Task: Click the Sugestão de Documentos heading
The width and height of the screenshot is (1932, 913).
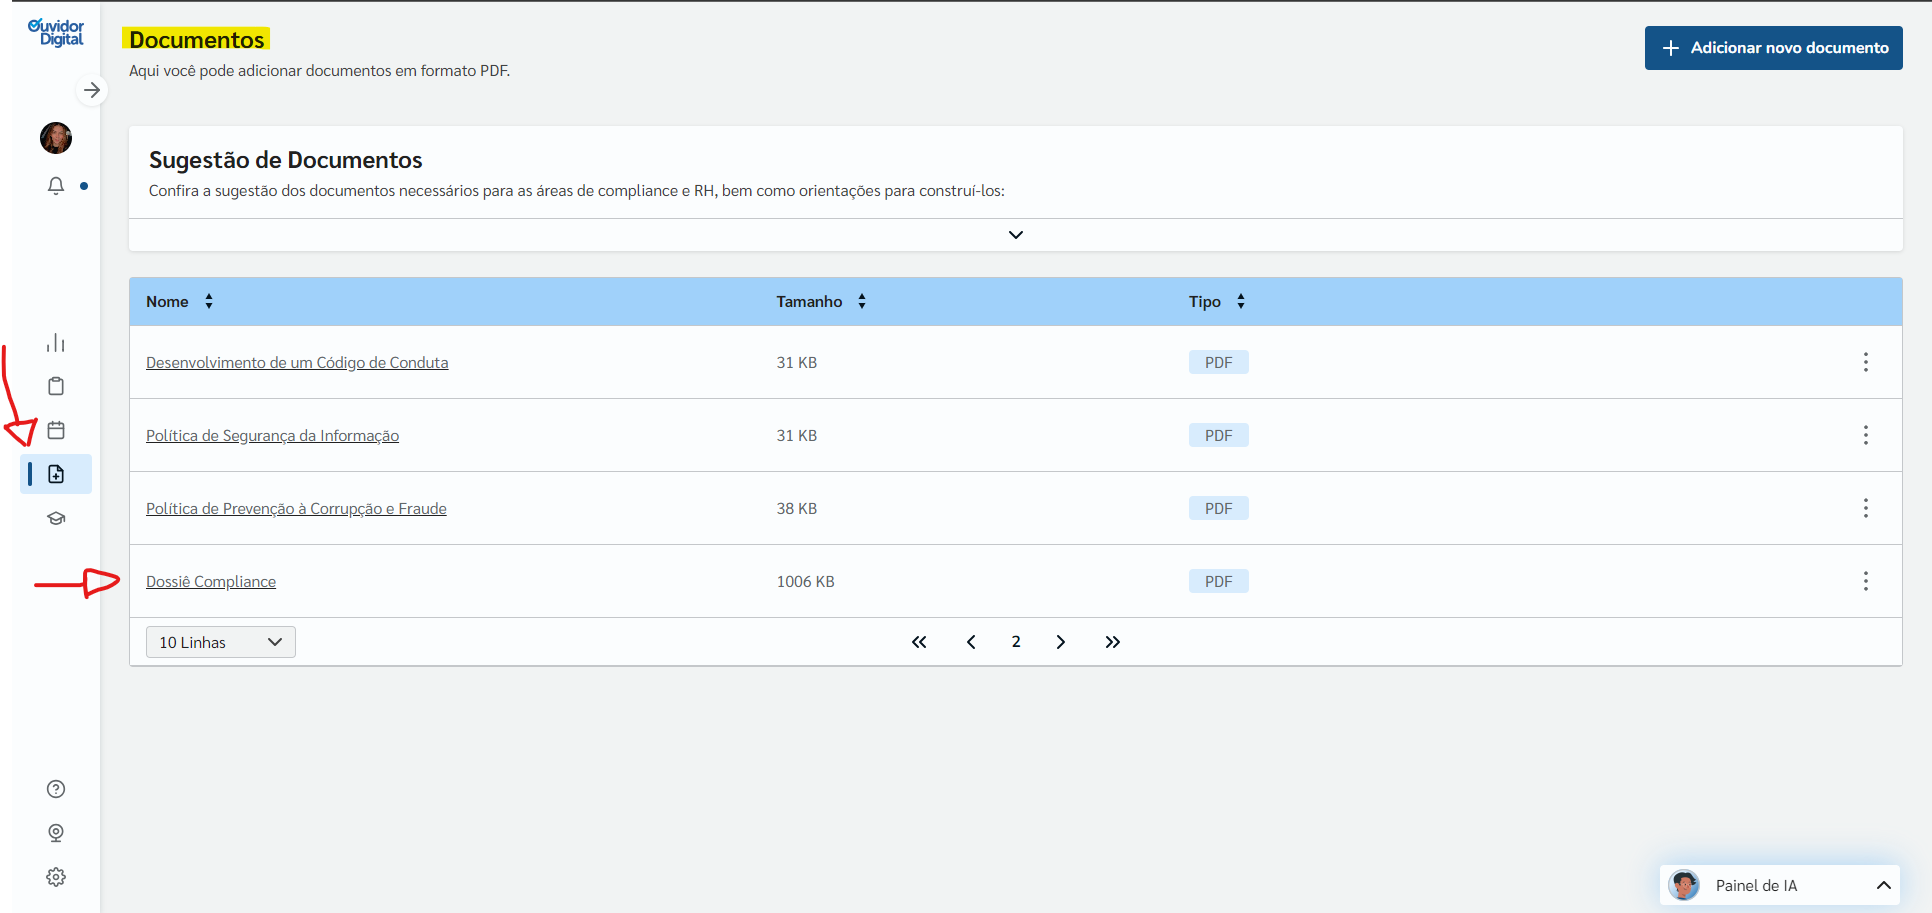Action: (286, 160)
